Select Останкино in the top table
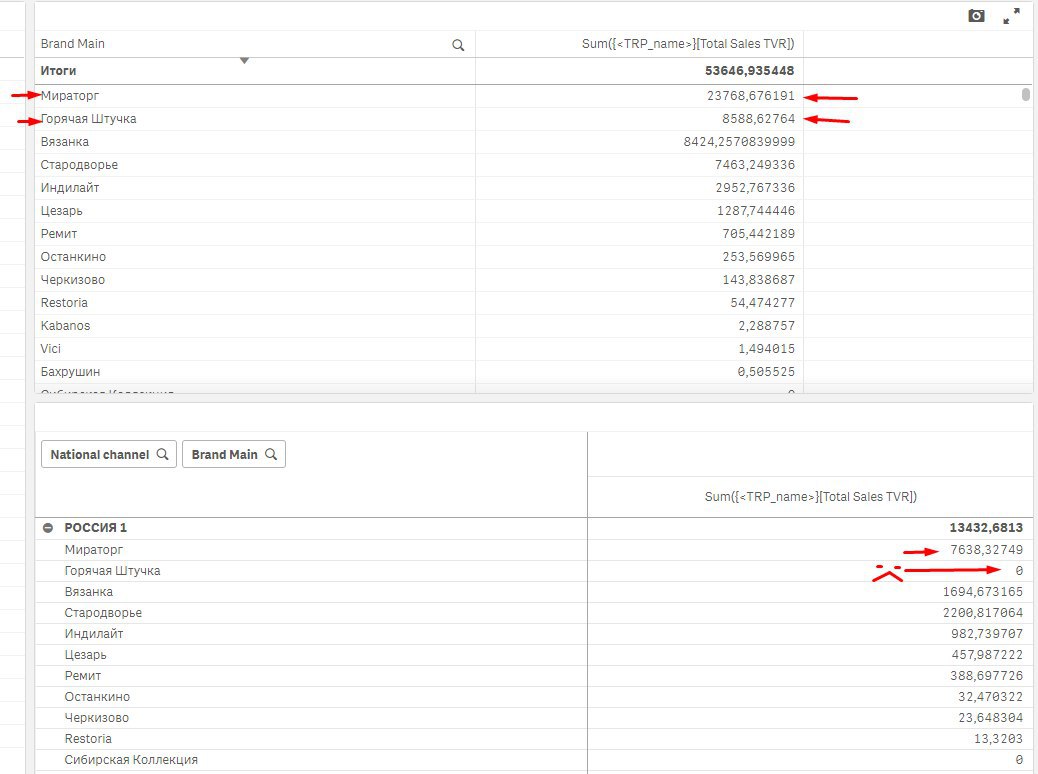The height and width of the screenshot is (774, 1038). (x=73, y=257)
